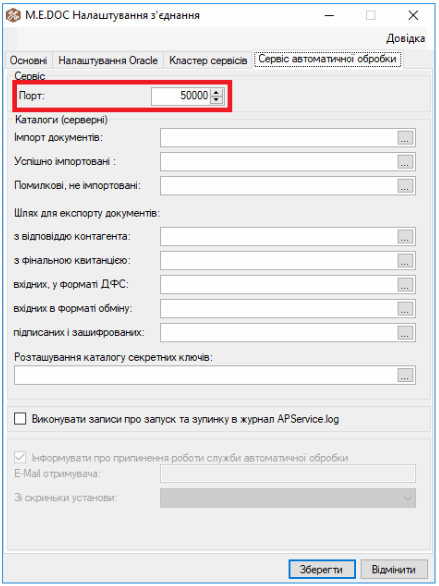439x586 pixels.
Task: Browse secret keys catalog location
Action: (x=405, y=375)
